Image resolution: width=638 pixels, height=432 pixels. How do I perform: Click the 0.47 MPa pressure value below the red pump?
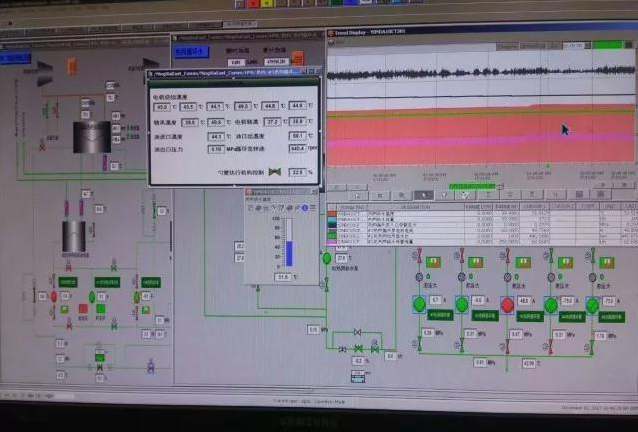tap(516, 334)
